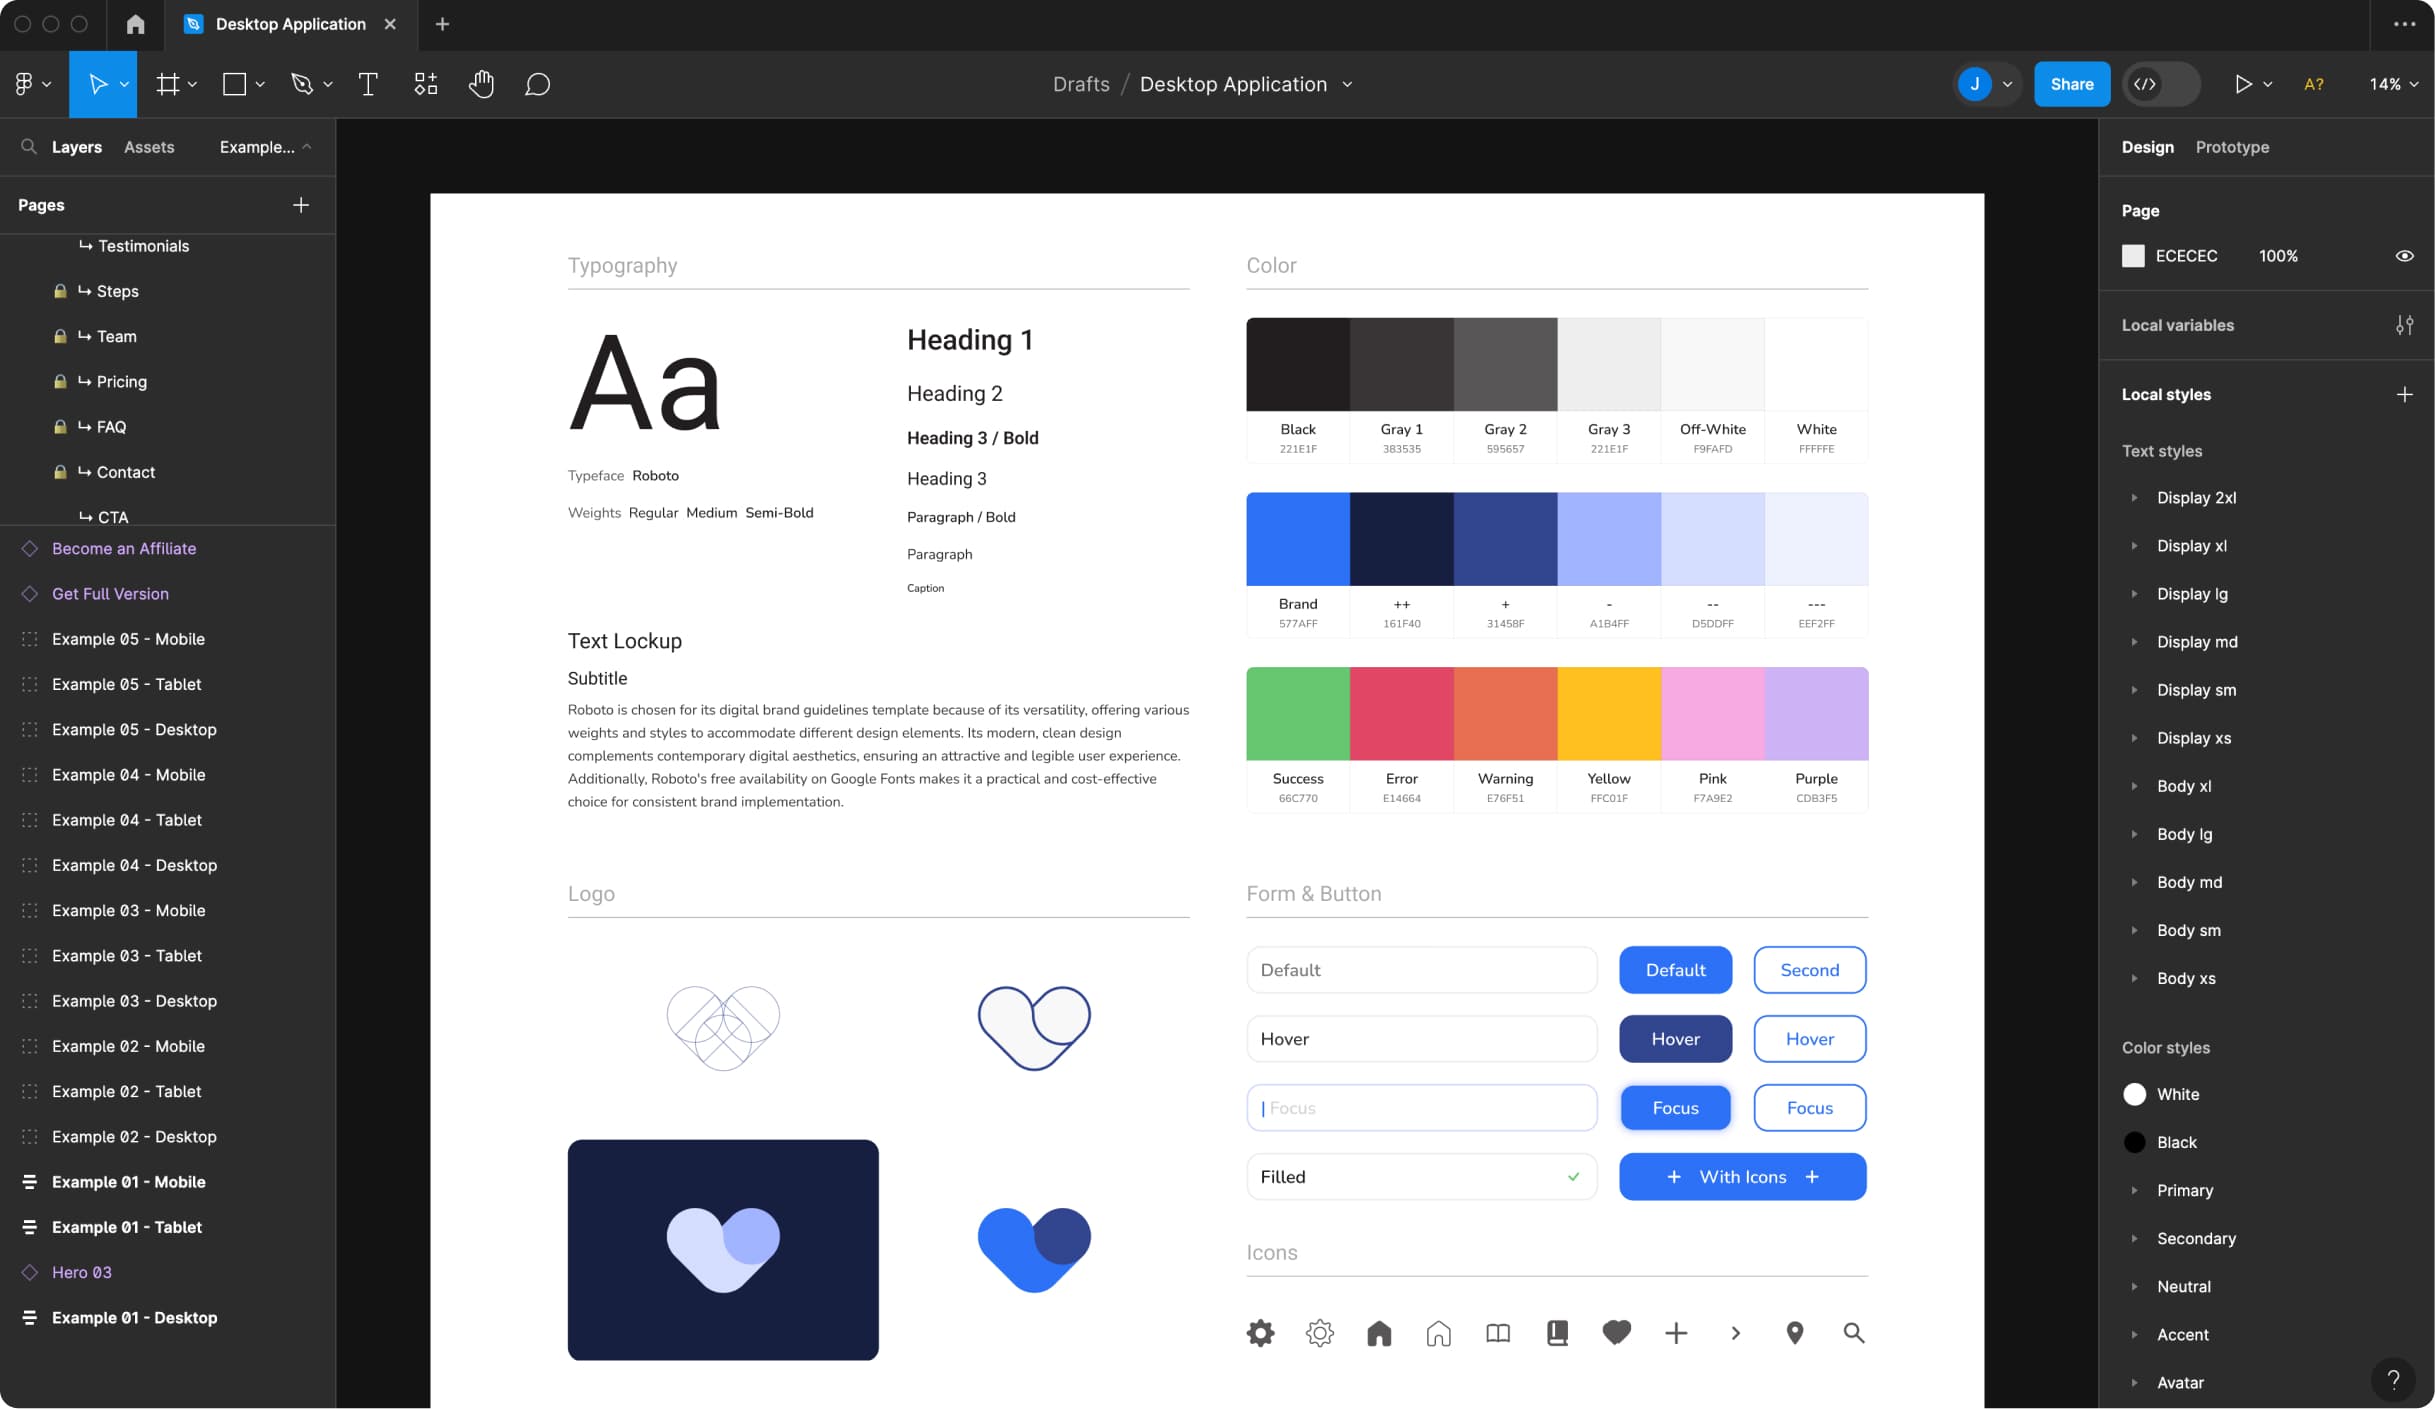This screenshot has width=2435, height=1409.
Task: Add a new local style
Action: (x=2404, y=394)
